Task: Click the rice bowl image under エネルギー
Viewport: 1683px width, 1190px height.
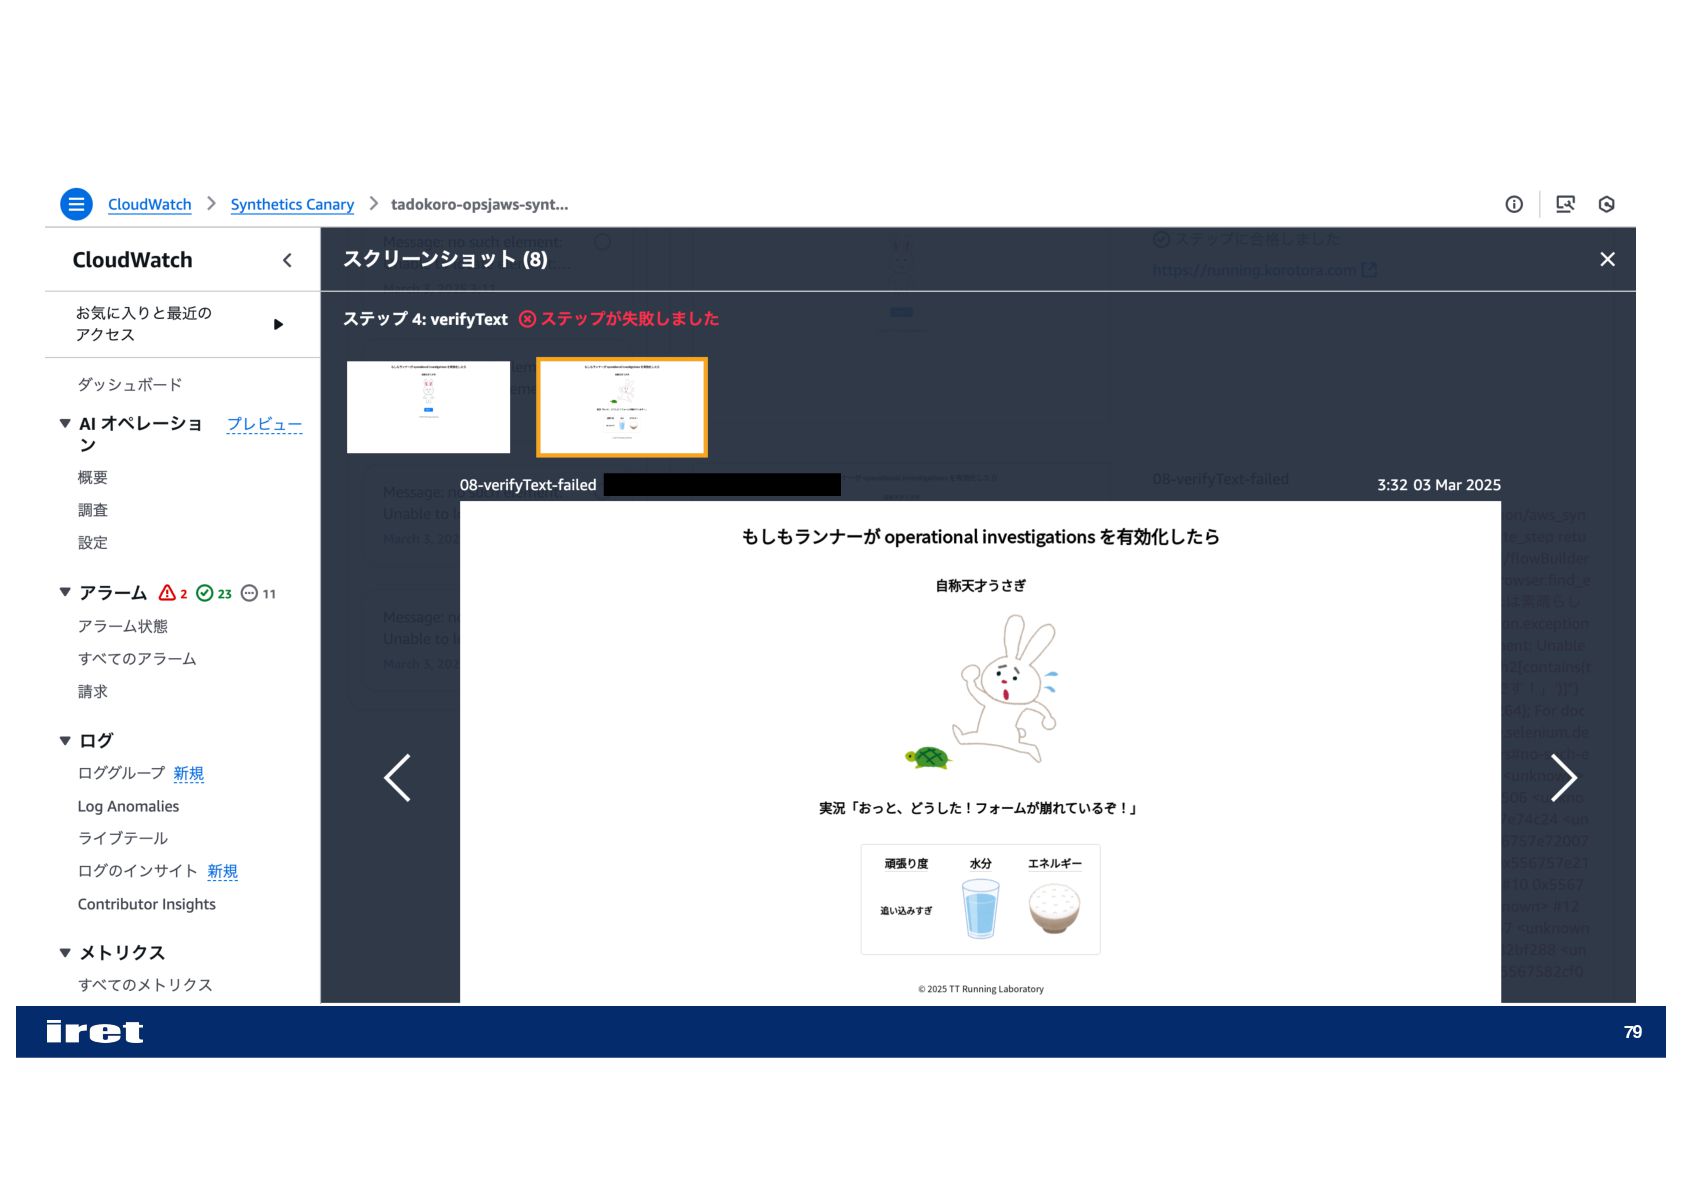Action: click(x=1054, y=908)
